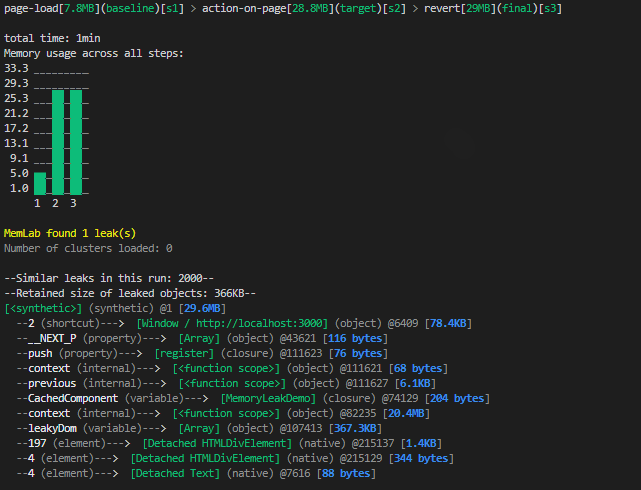Click 'Number of clusters loaded: 0' line

[x=88, y=248]
